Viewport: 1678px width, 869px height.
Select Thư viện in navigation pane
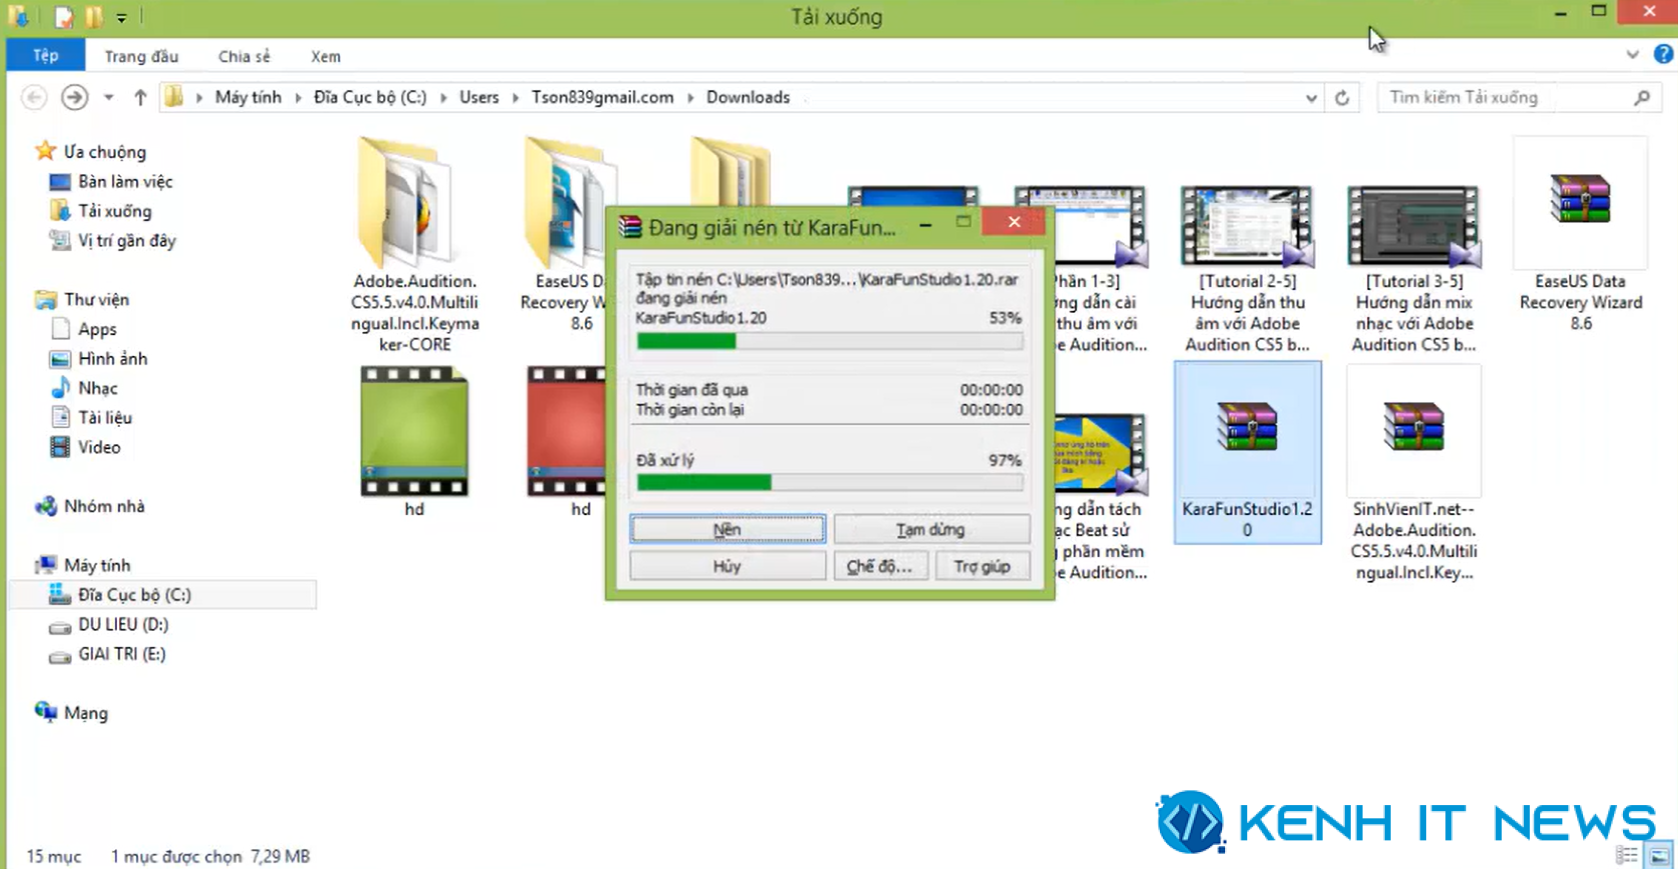point(96,299)
